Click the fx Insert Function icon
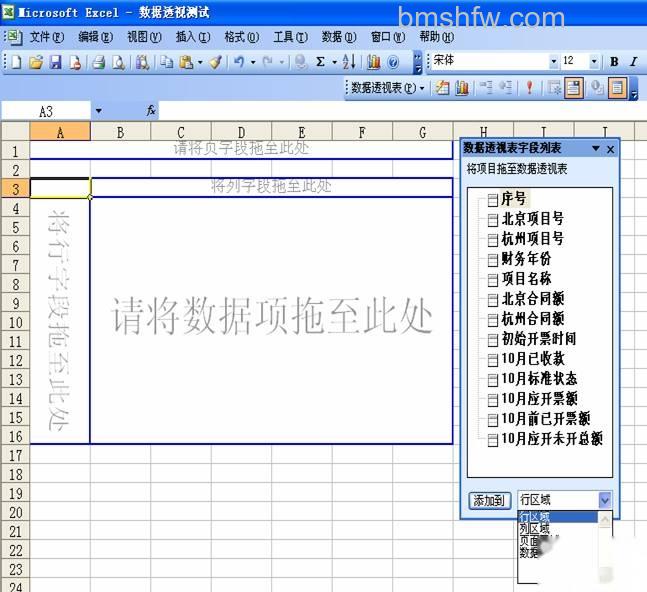The width and height of the screenshot is (647, 592). point(151,111)
